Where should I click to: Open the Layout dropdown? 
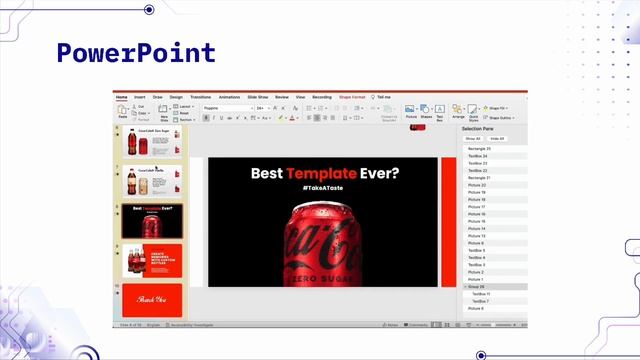click(184, 107)
